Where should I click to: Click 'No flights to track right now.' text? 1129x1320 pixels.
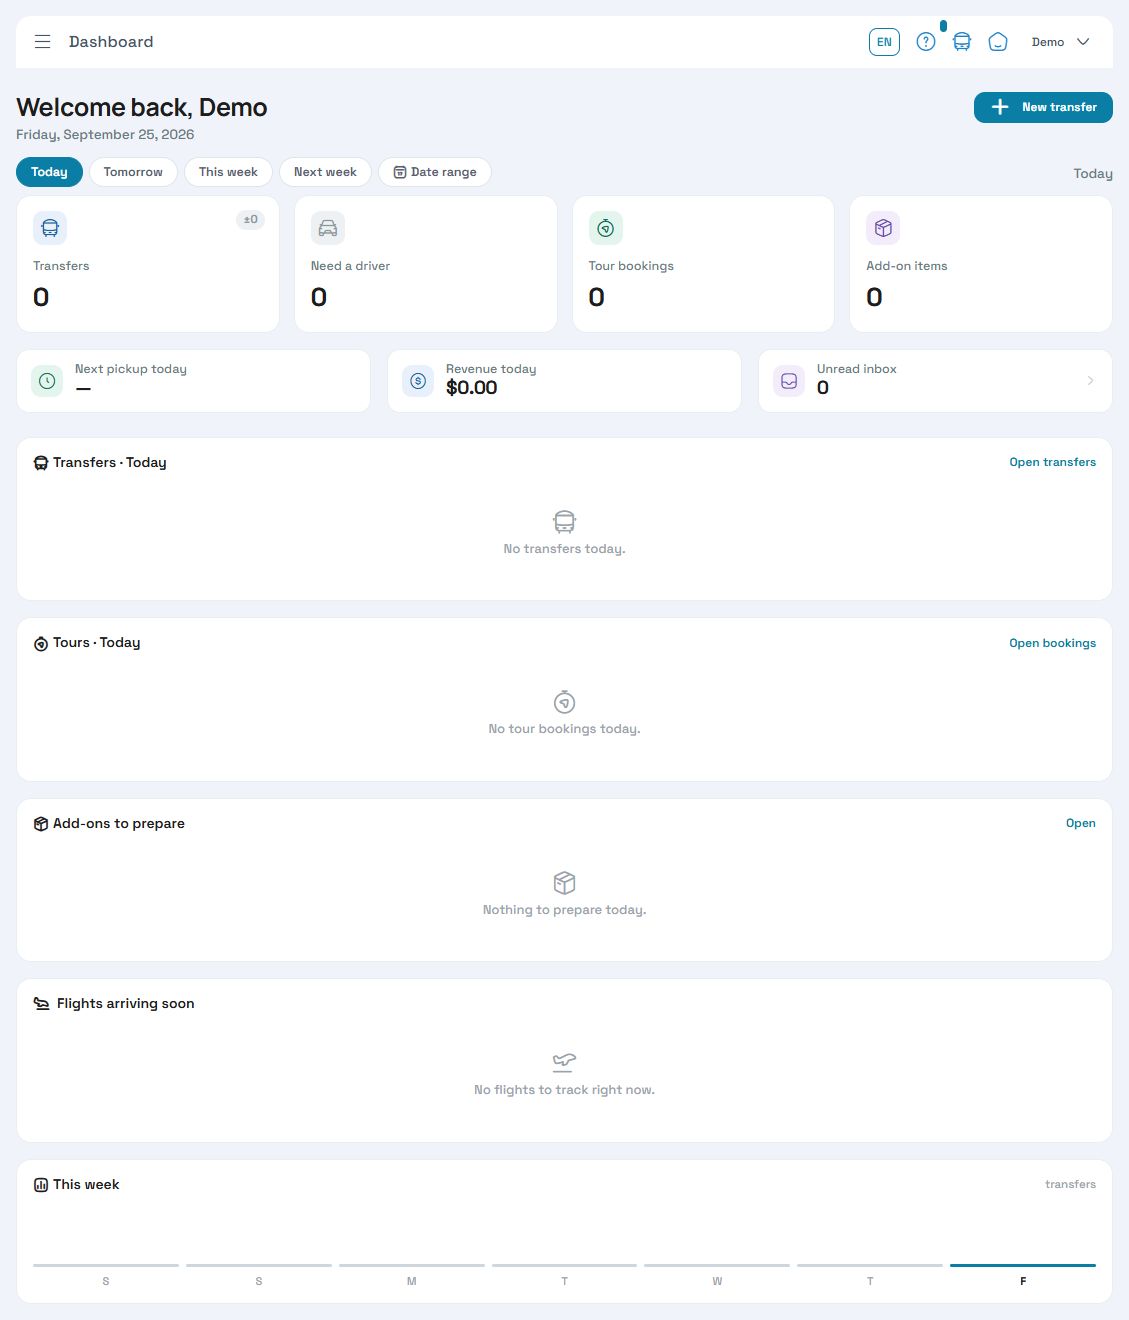coord(564,1090)
